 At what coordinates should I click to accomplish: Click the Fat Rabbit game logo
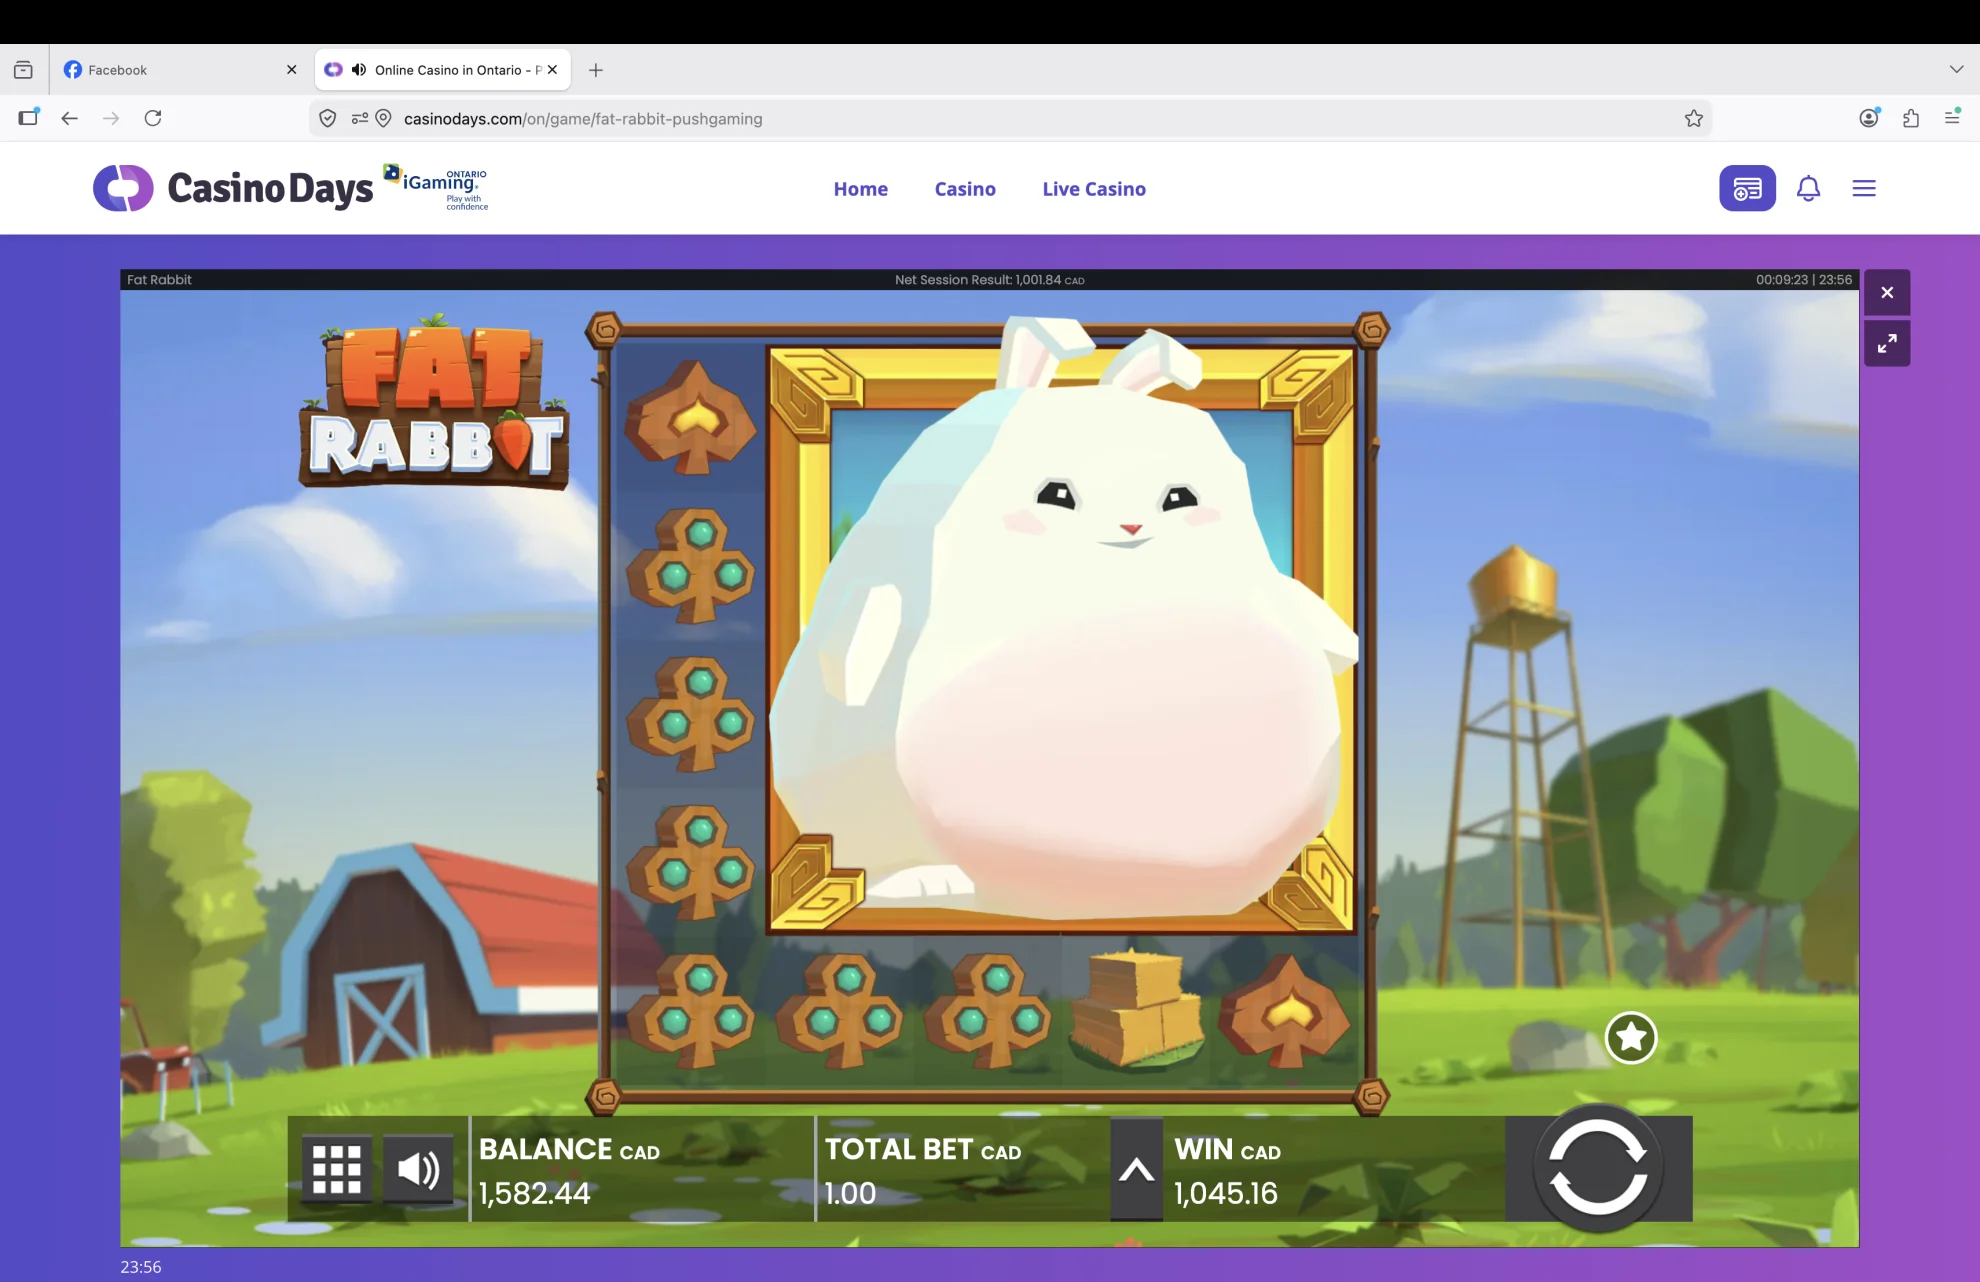click(435, 402)
